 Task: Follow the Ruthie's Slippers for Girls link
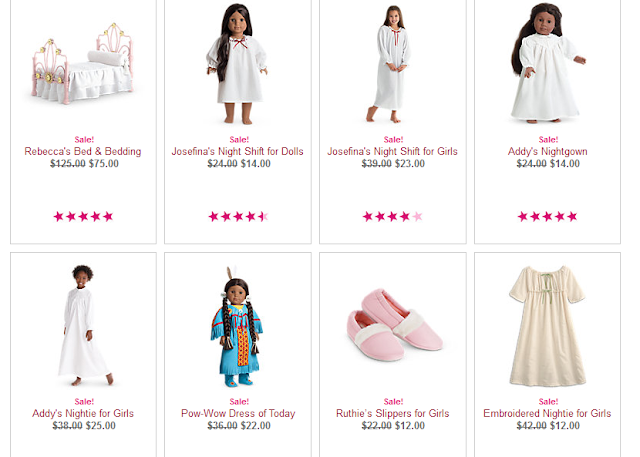click(393, 414)
